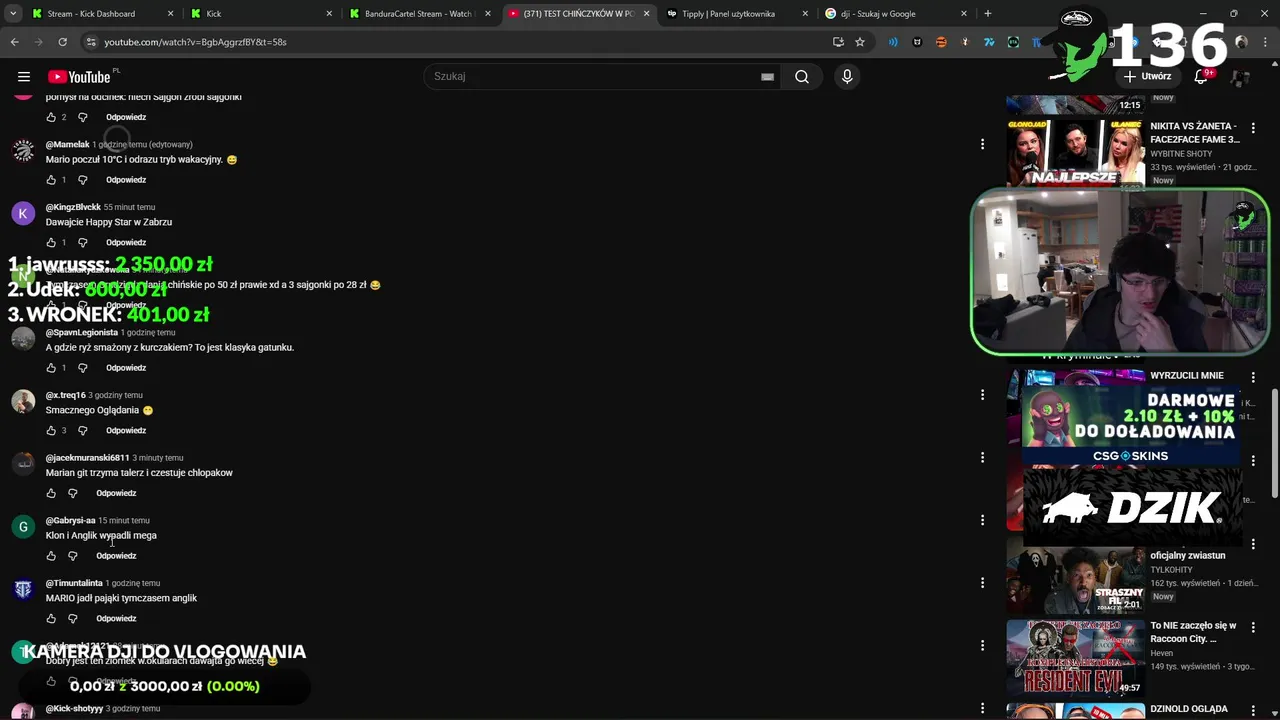This screenshot has height=720, width=1280.
Task: Like @Timuntalinta's MARIO comment
Action: pyautogui.click(x=51, y=619)
